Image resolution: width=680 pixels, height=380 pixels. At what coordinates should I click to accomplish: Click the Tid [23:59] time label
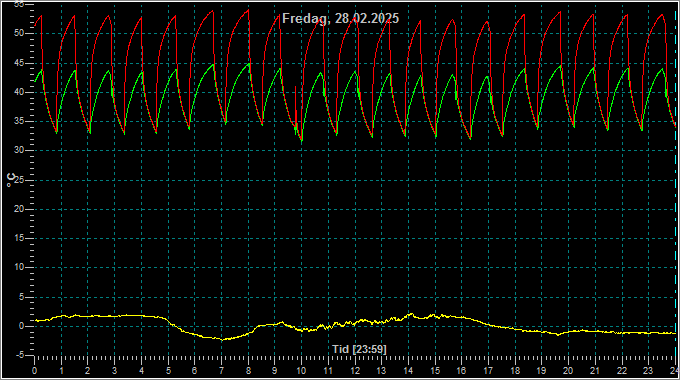click(x=359, y=349)
